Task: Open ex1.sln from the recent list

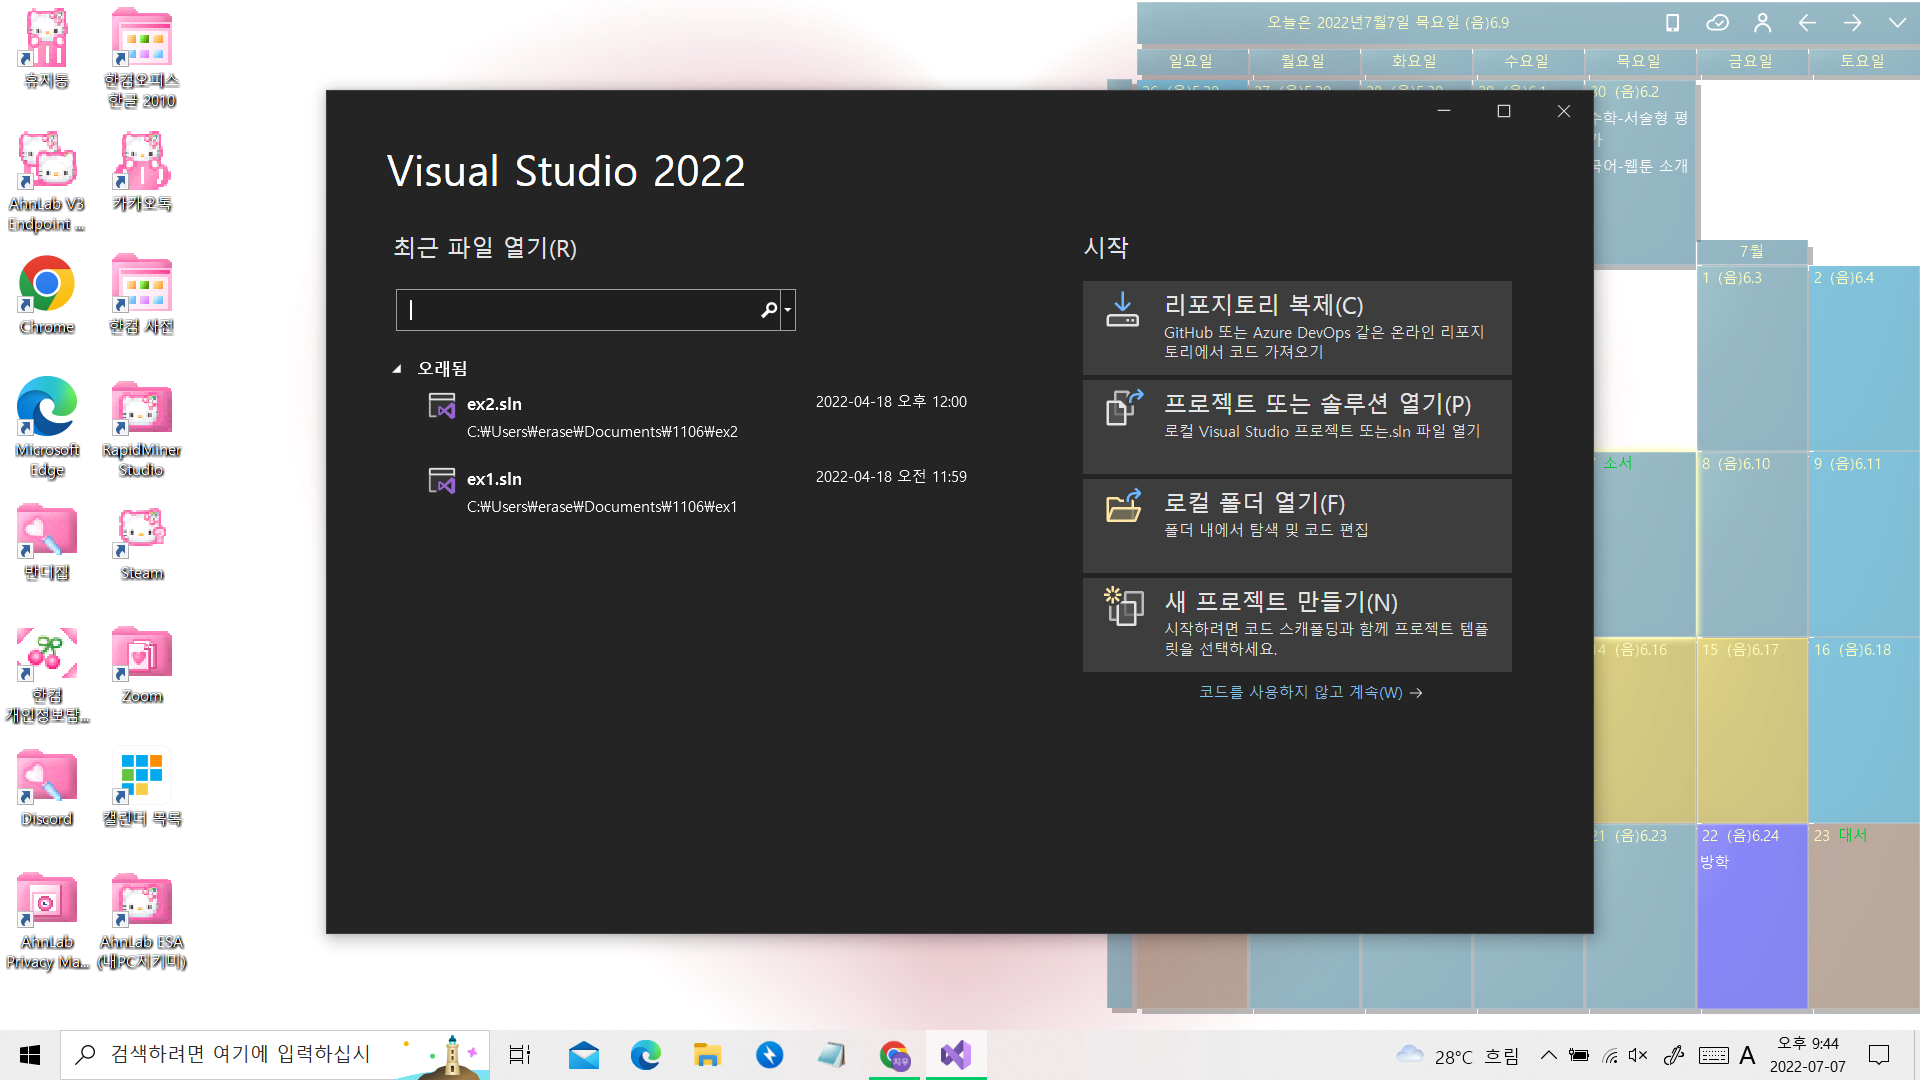Action: pyautogui.click(x=494, y=479)
